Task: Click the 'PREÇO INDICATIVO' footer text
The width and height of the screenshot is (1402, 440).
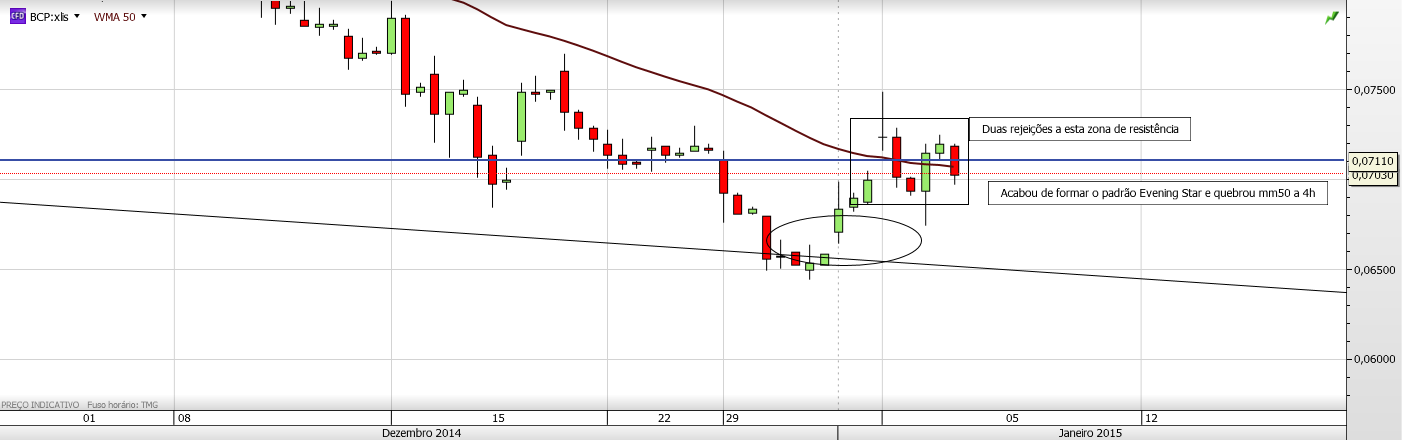Action: [40, 405]
